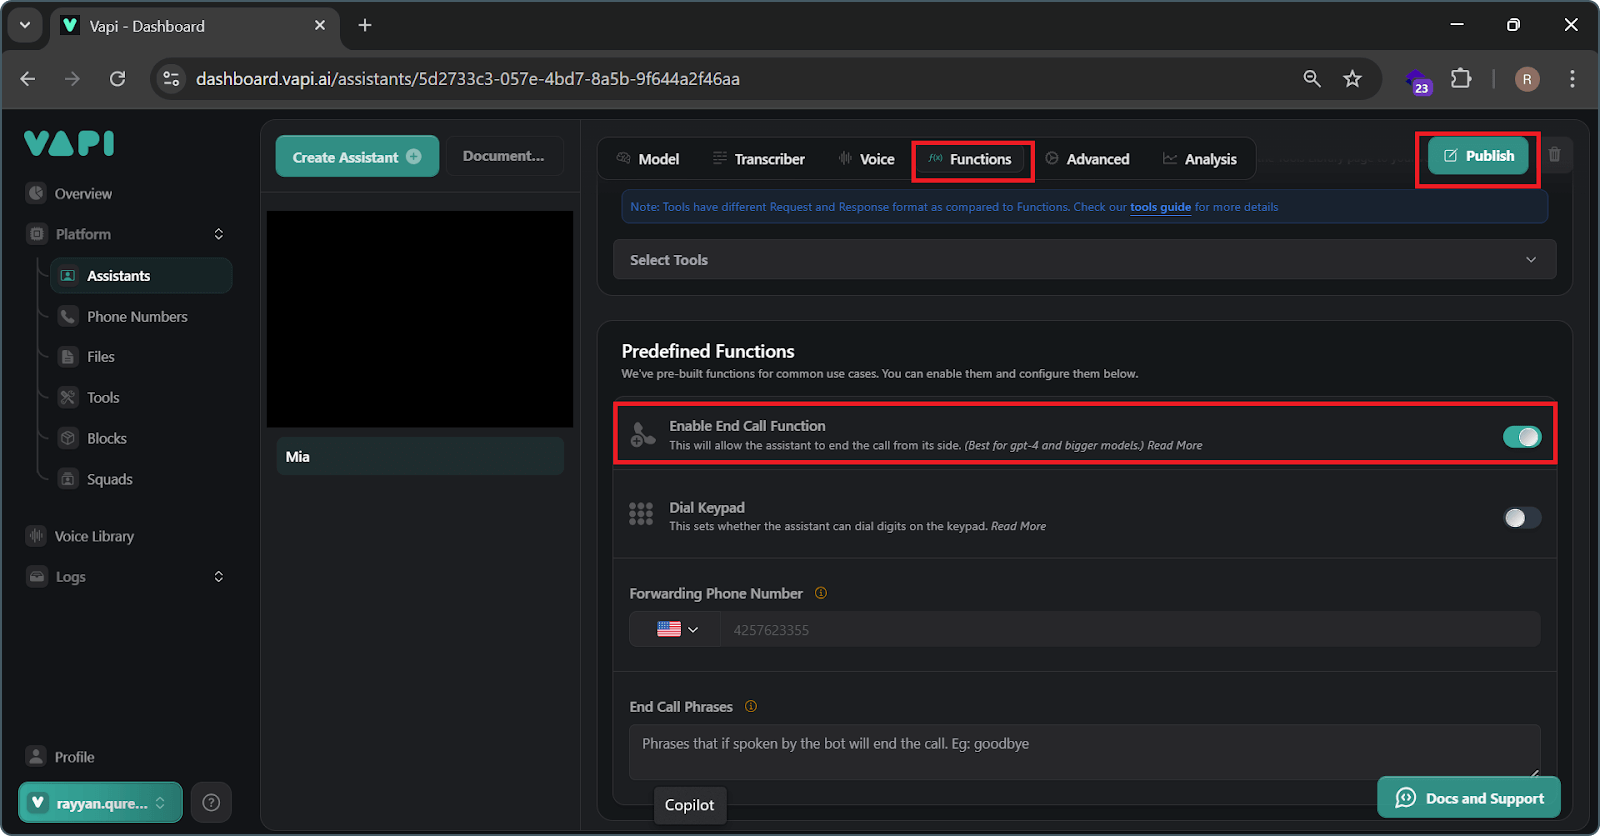
Task: Open the Chrome tab search dropdown
Action: tap(25, 25)
